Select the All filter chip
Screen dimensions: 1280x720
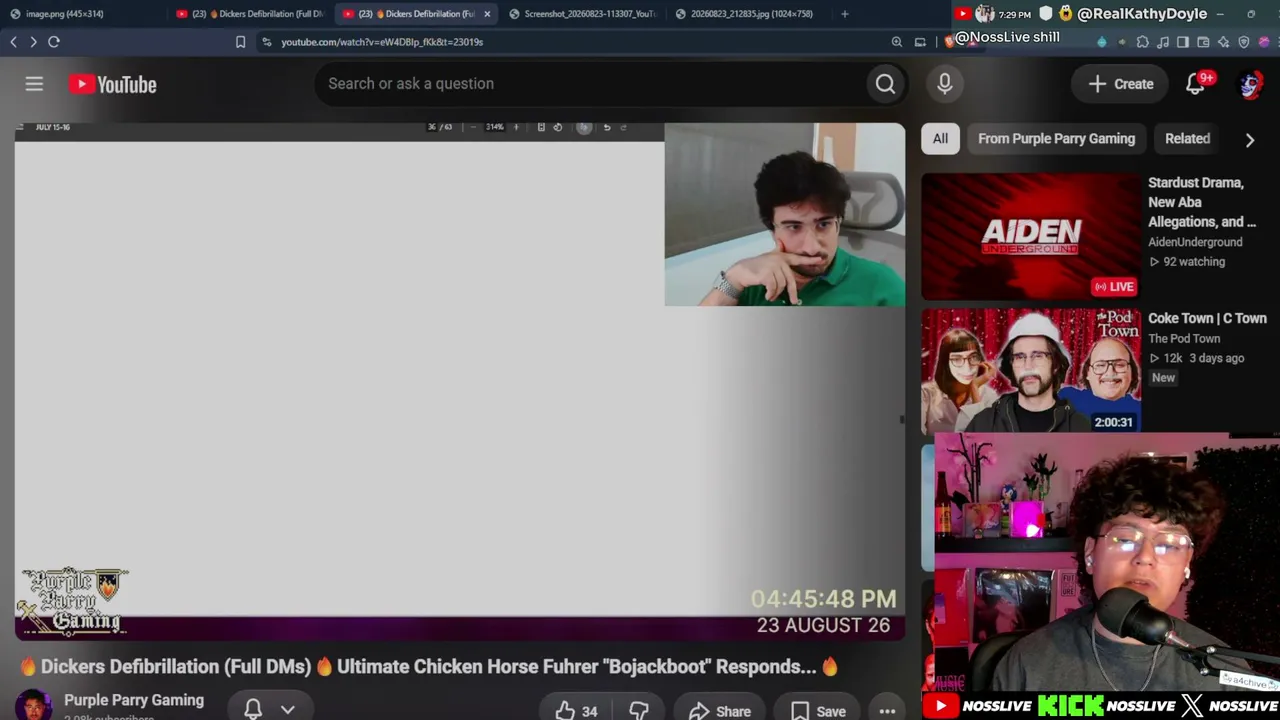[x=940, y=139]
